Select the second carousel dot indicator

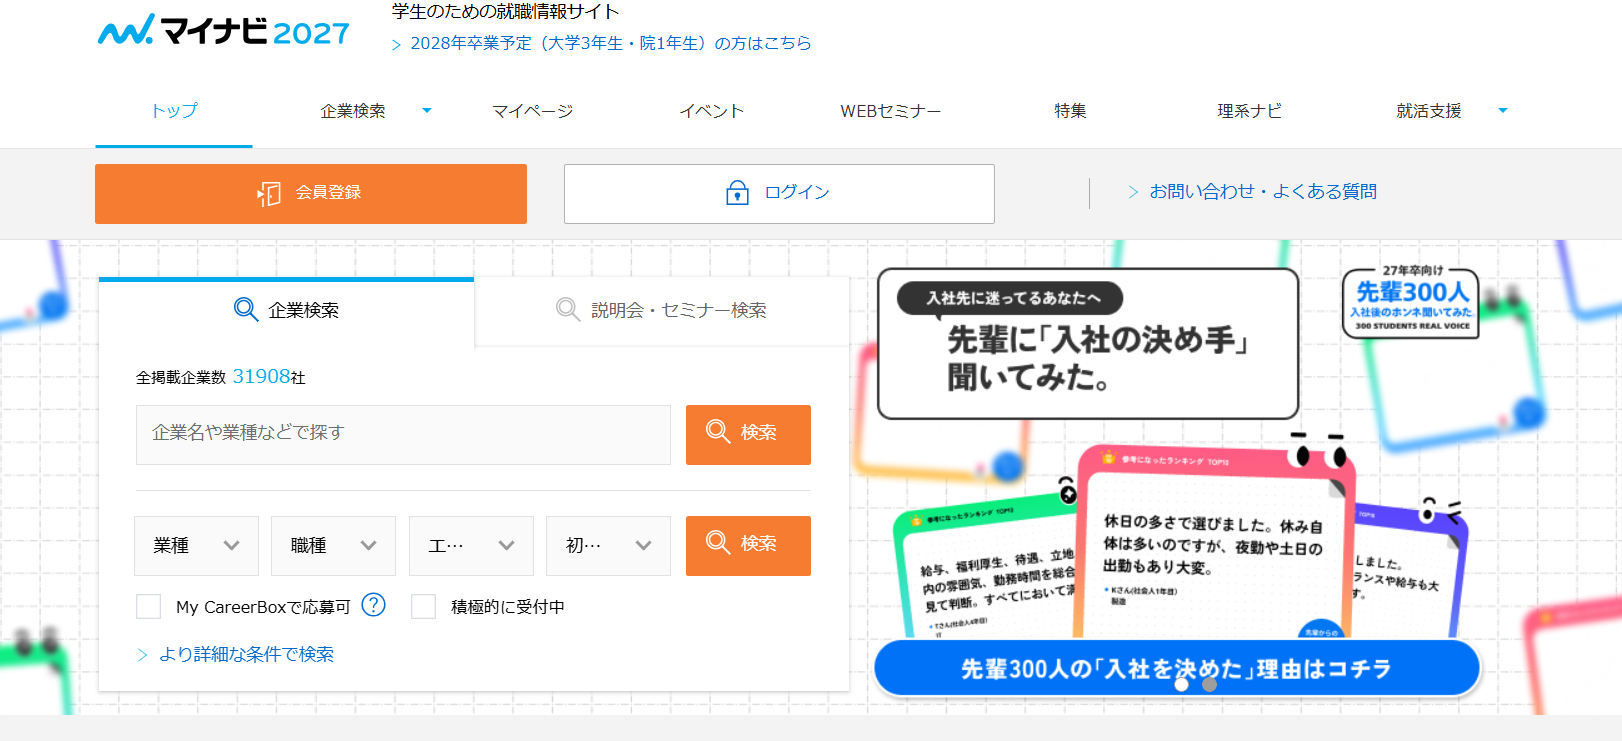pyautogui.click(x=1209, y=685)
